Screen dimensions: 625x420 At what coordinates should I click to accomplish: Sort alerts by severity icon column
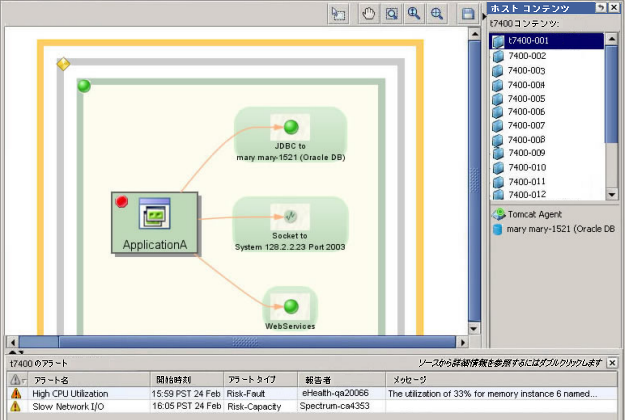click(x=18, y=379)
